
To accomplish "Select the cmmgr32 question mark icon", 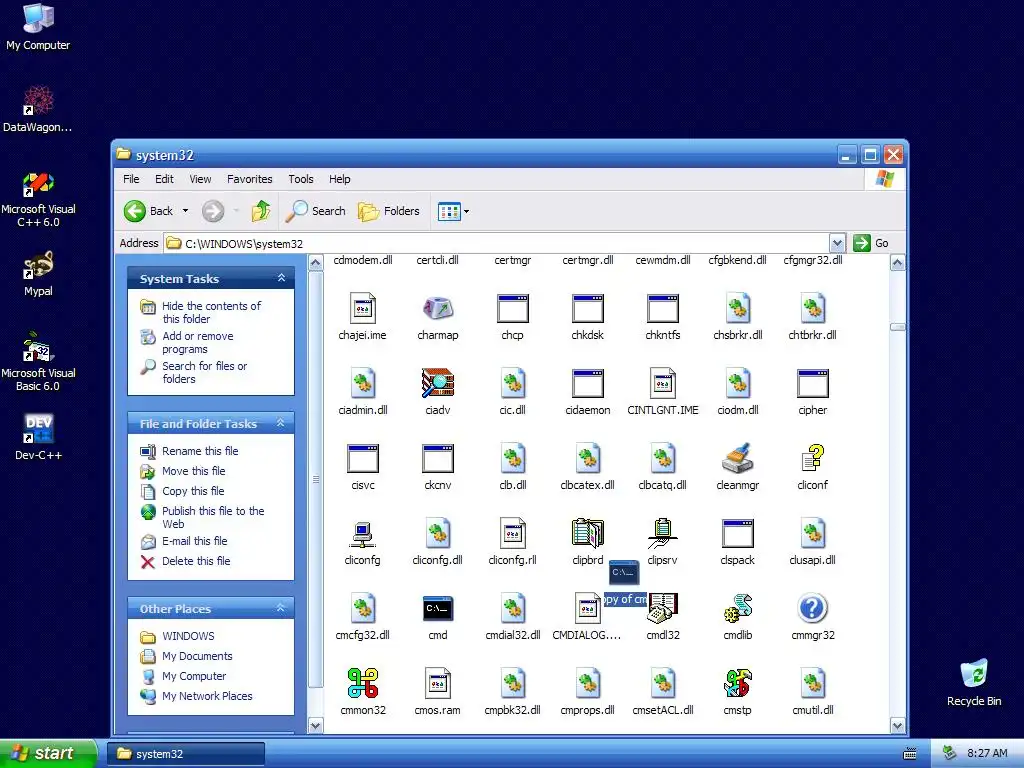I will tap(812, 608).
